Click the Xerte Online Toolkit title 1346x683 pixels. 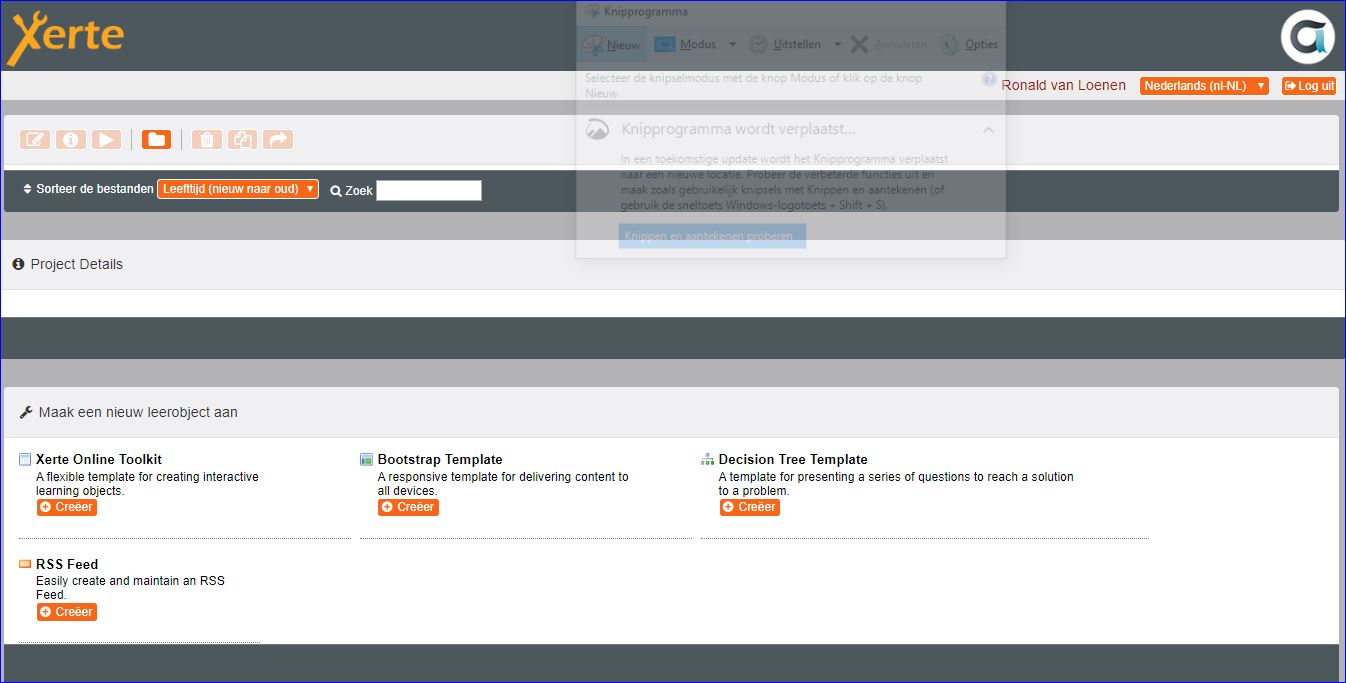99,460
